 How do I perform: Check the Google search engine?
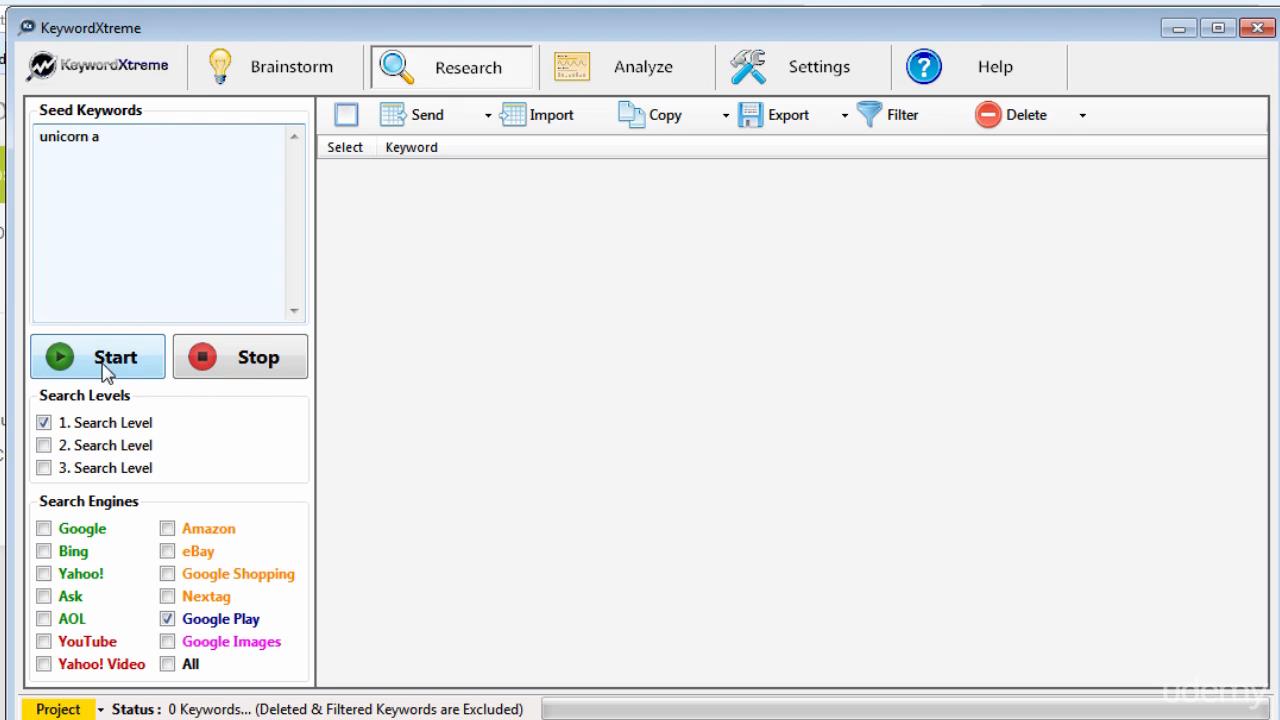[x=44, y=529]
